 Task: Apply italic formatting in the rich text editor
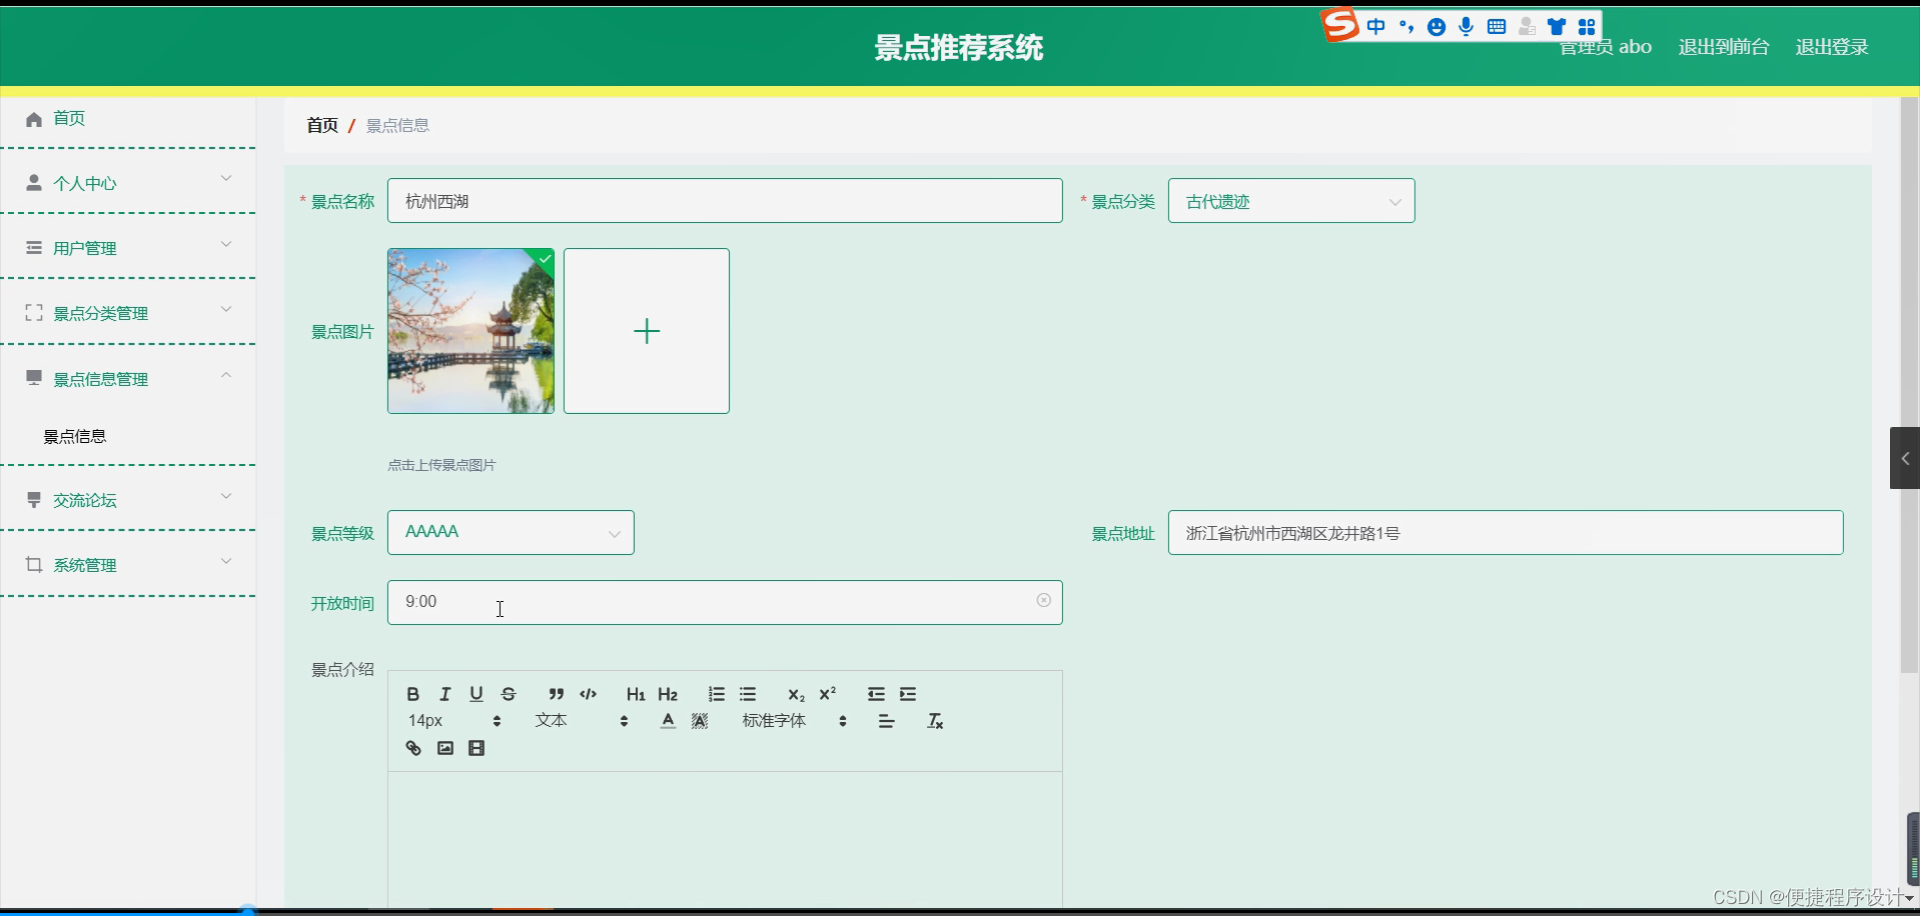445,694
